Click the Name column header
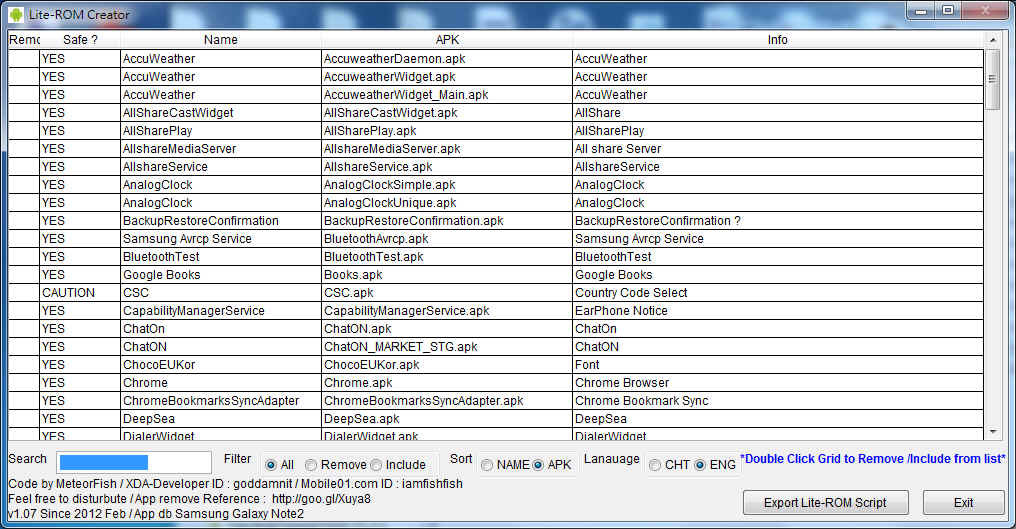 (221, 40)
